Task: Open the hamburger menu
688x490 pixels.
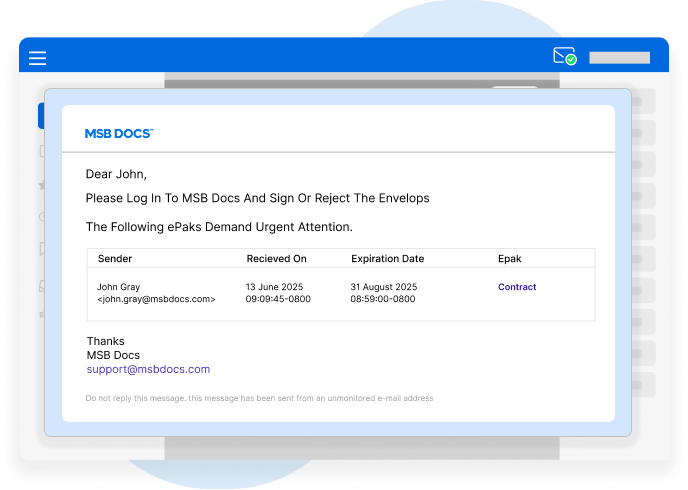Action: [37, 58]
